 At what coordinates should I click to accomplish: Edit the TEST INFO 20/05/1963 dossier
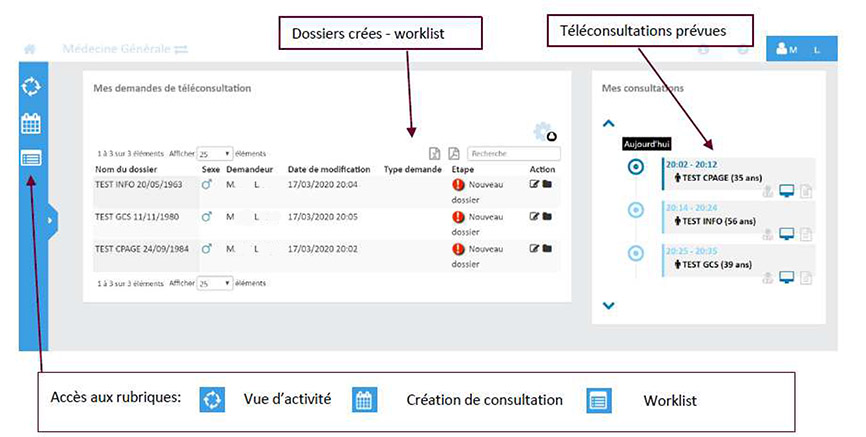pos(534,185)
